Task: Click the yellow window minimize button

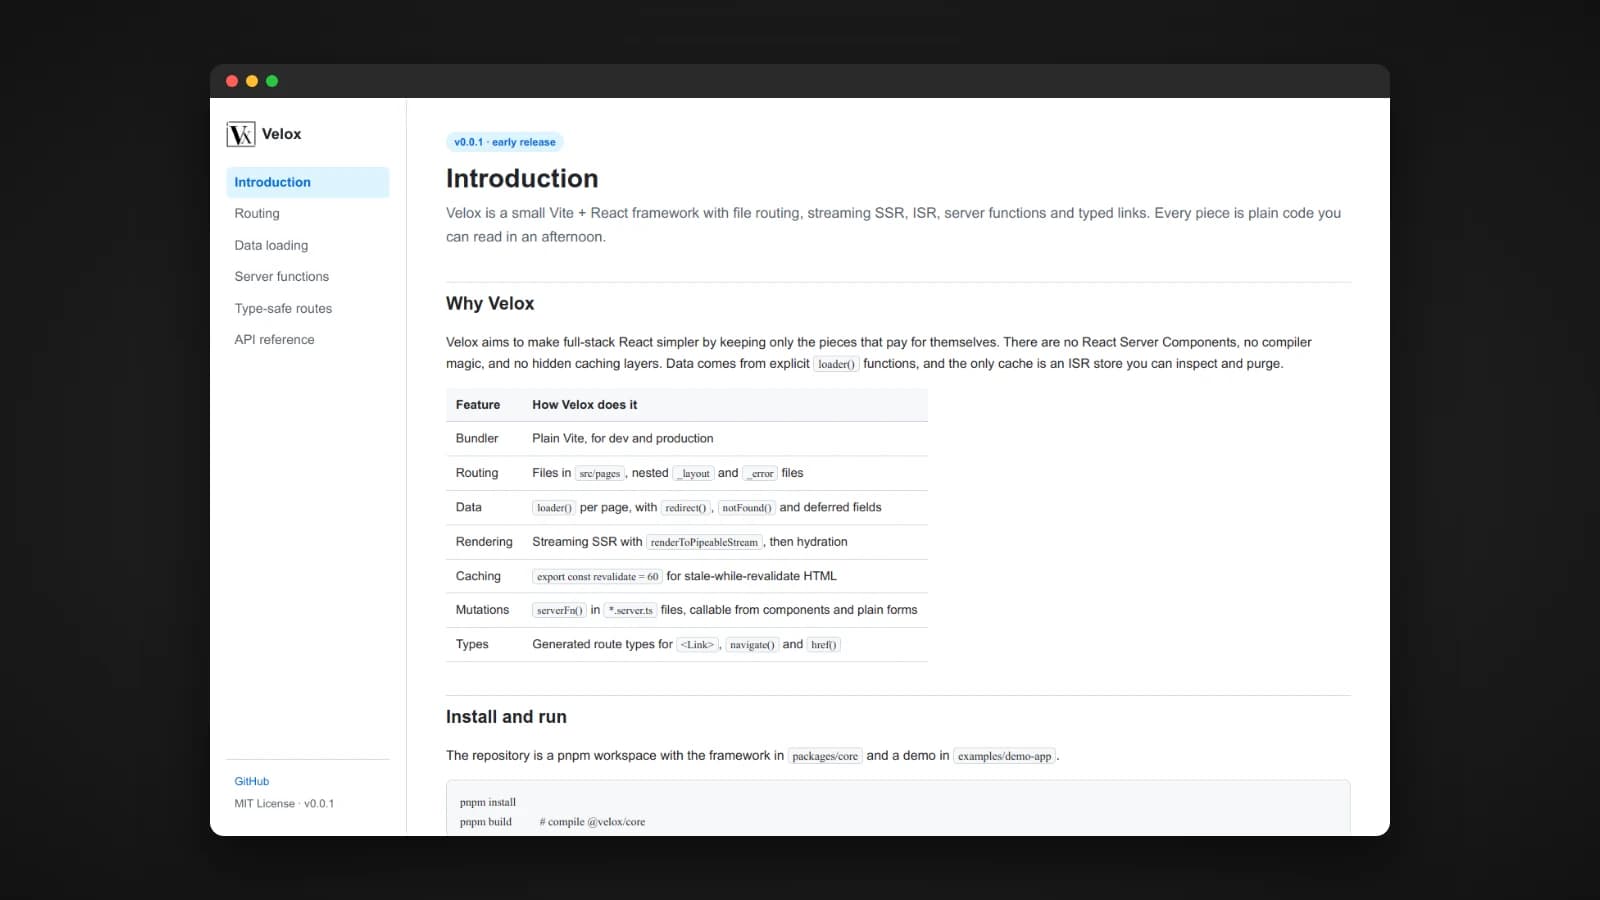Action: [252, 81]
